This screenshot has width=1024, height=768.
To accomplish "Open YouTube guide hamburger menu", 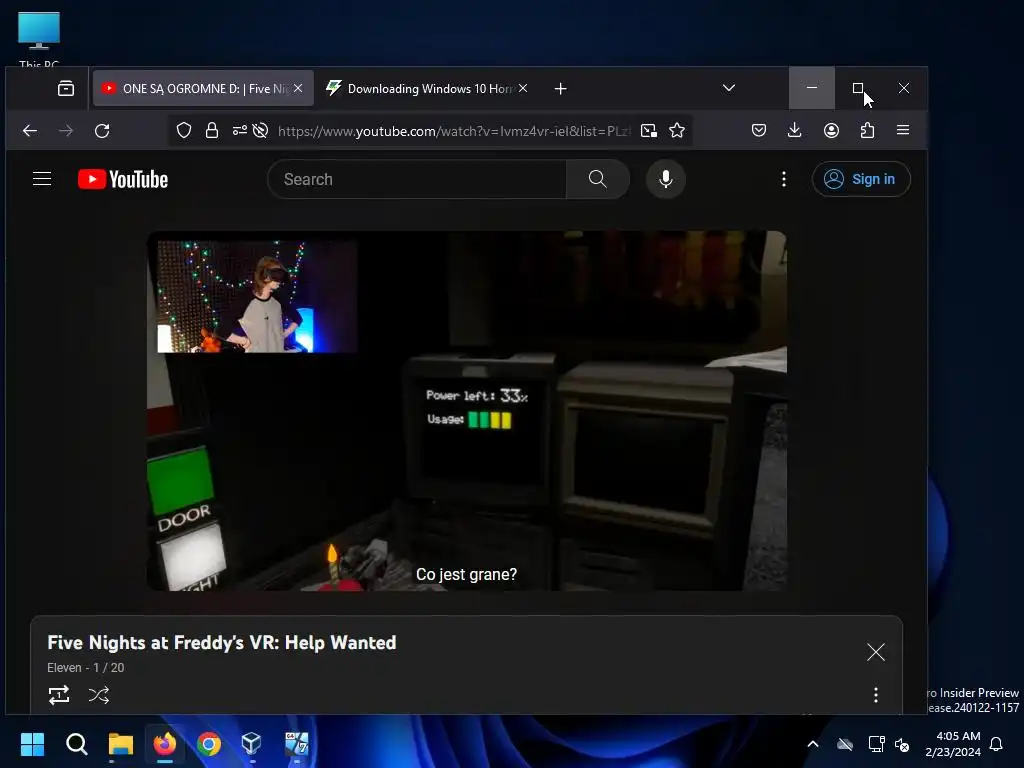I will coord(42,179).
